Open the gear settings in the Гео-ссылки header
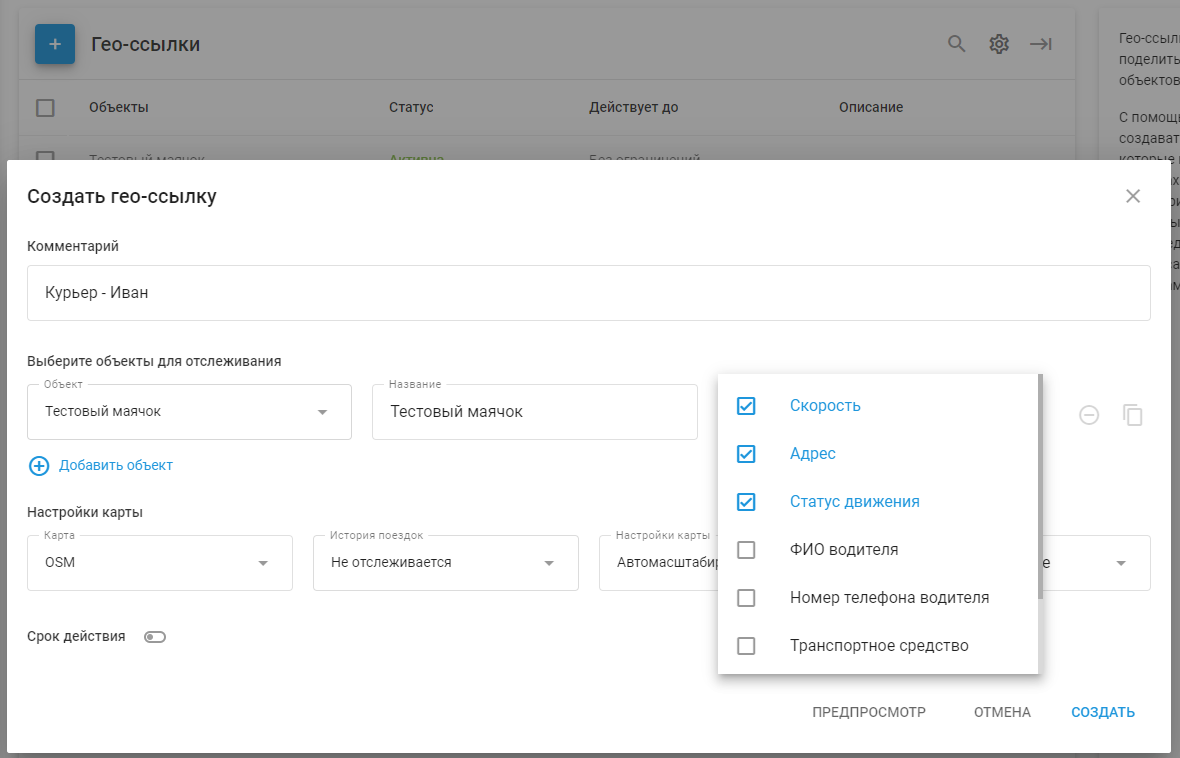Image resolution: width=1180 pixels, height=758 pixels. pyautogui.click(x=999, y=44)
